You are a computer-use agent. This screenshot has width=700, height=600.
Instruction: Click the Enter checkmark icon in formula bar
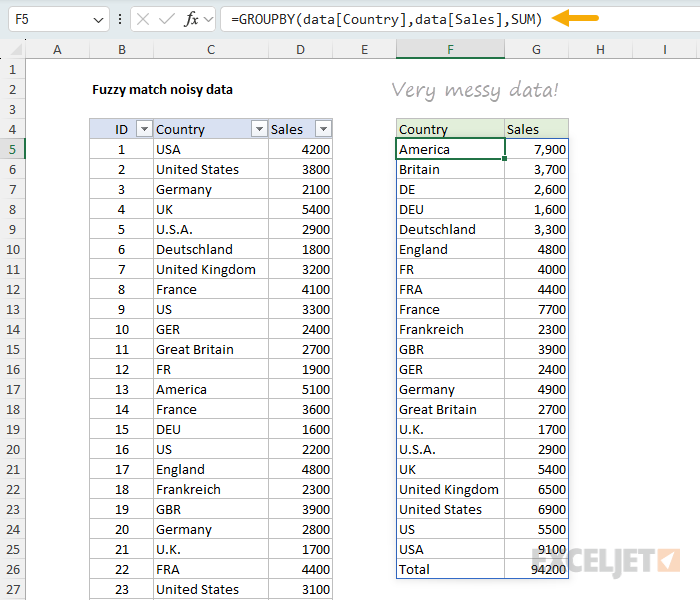tap(167, 19)
